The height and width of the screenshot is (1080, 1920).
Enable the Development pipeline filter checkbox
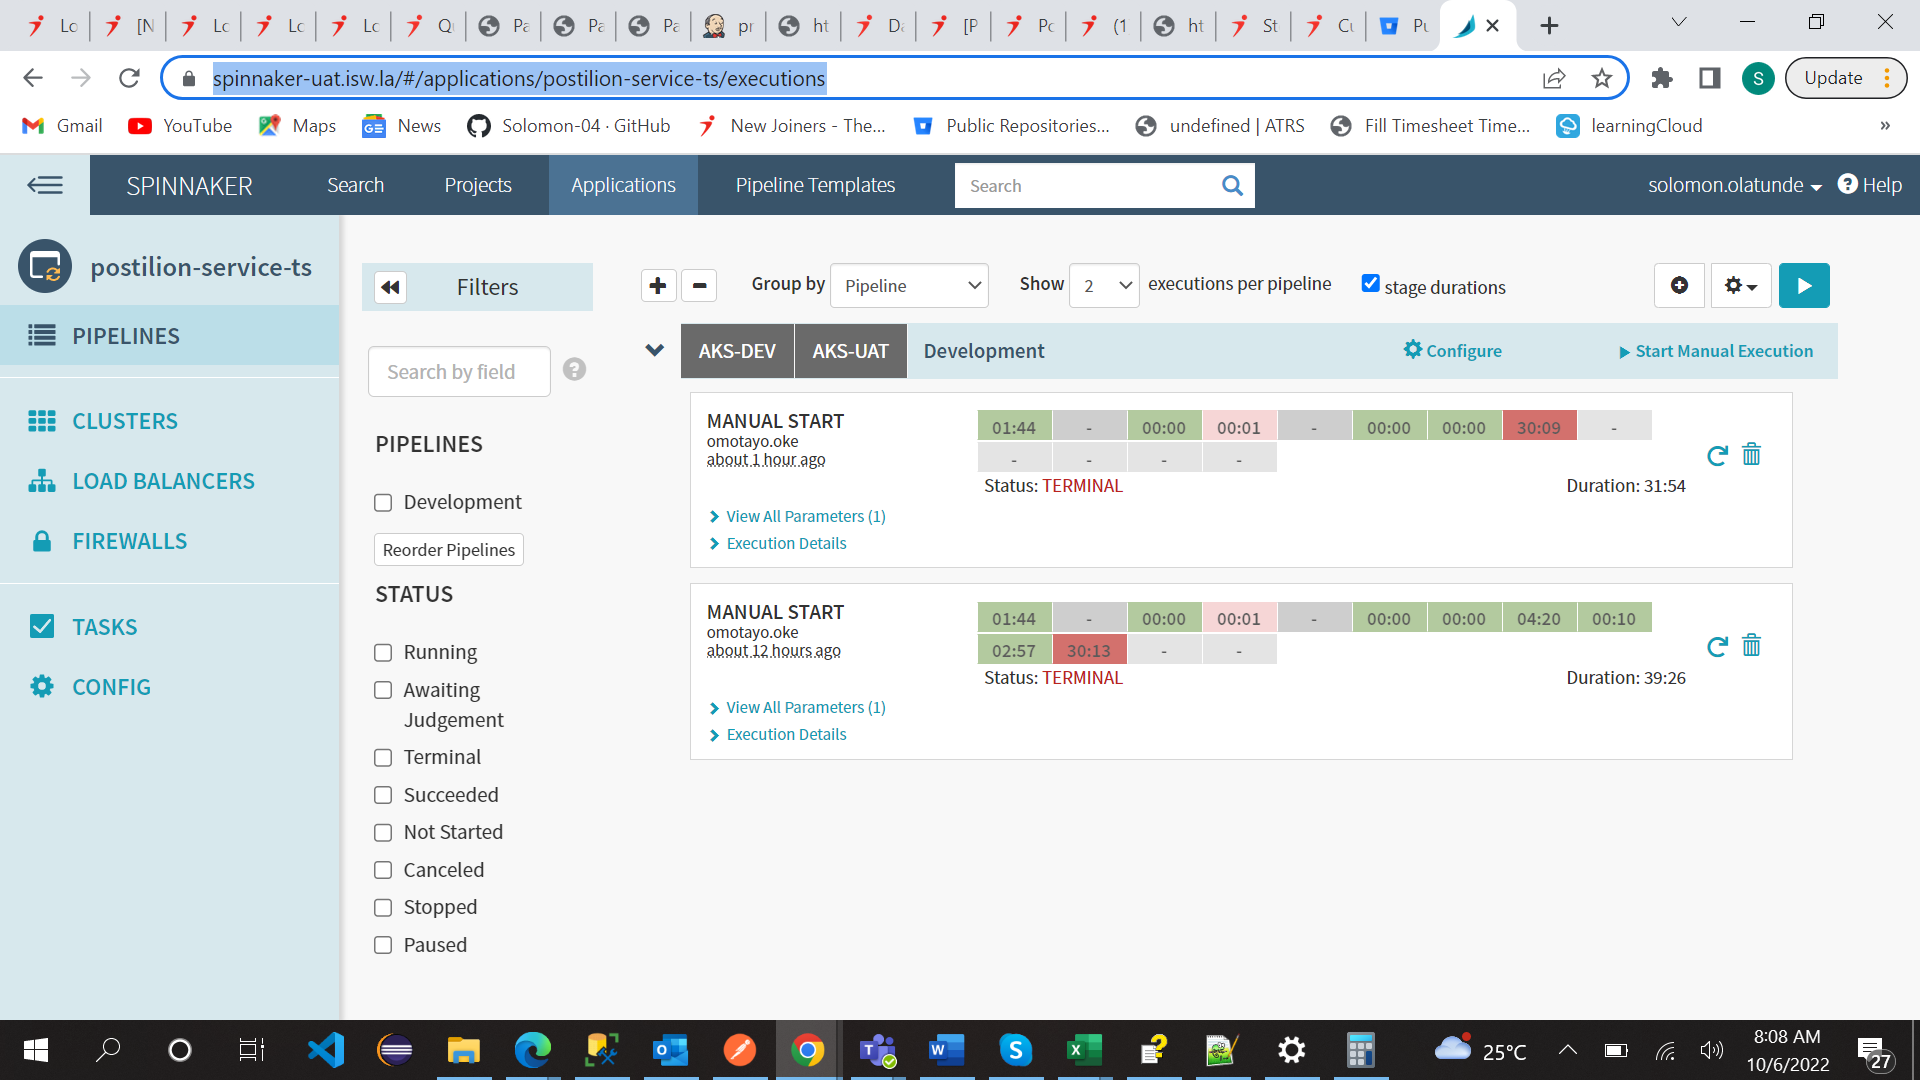[383, 503]
